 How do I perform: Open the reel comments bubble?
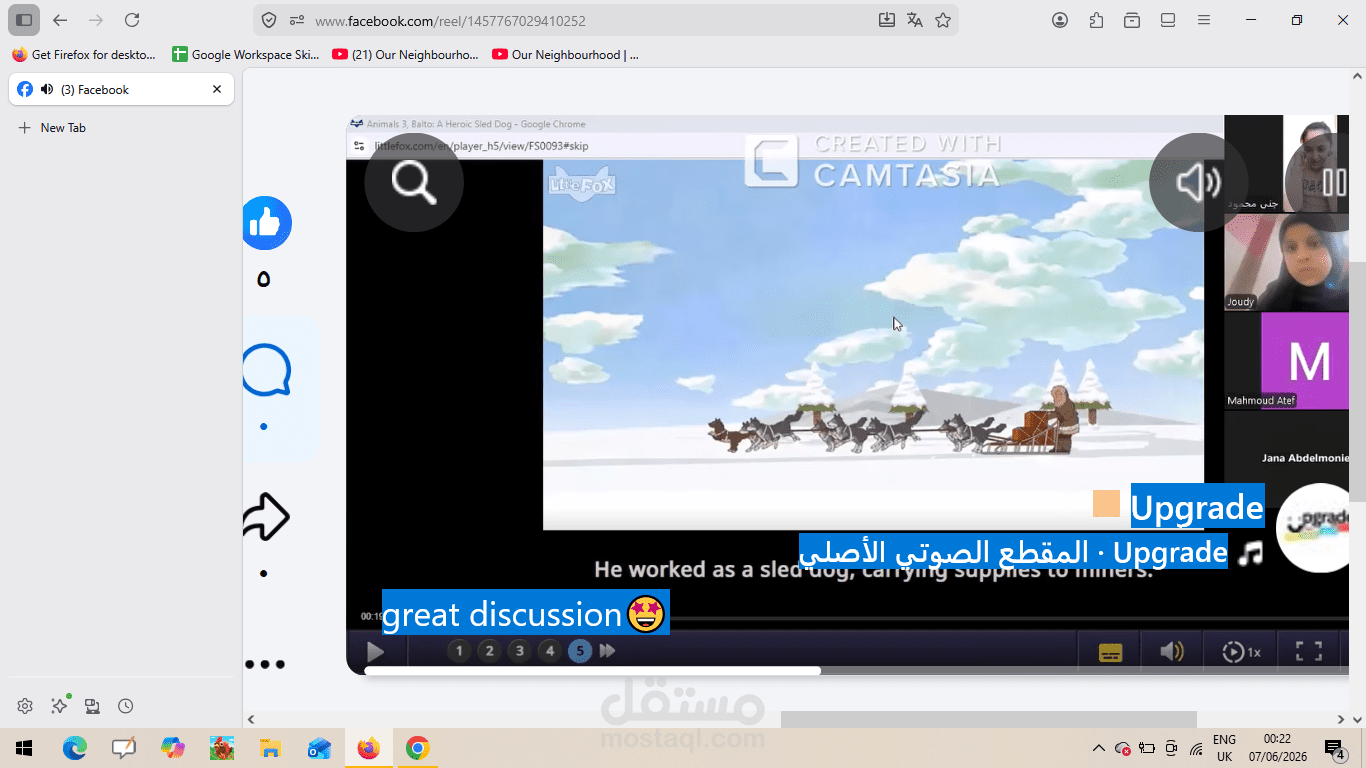(267, 370)
